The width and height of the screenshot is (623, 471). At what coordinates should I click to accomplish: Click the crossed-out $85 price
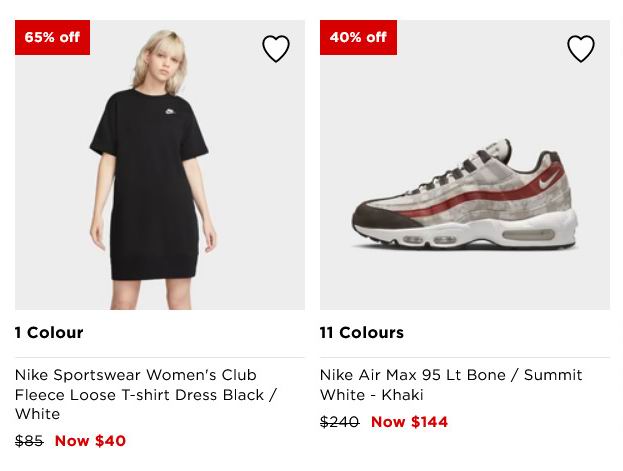(29, 441)
